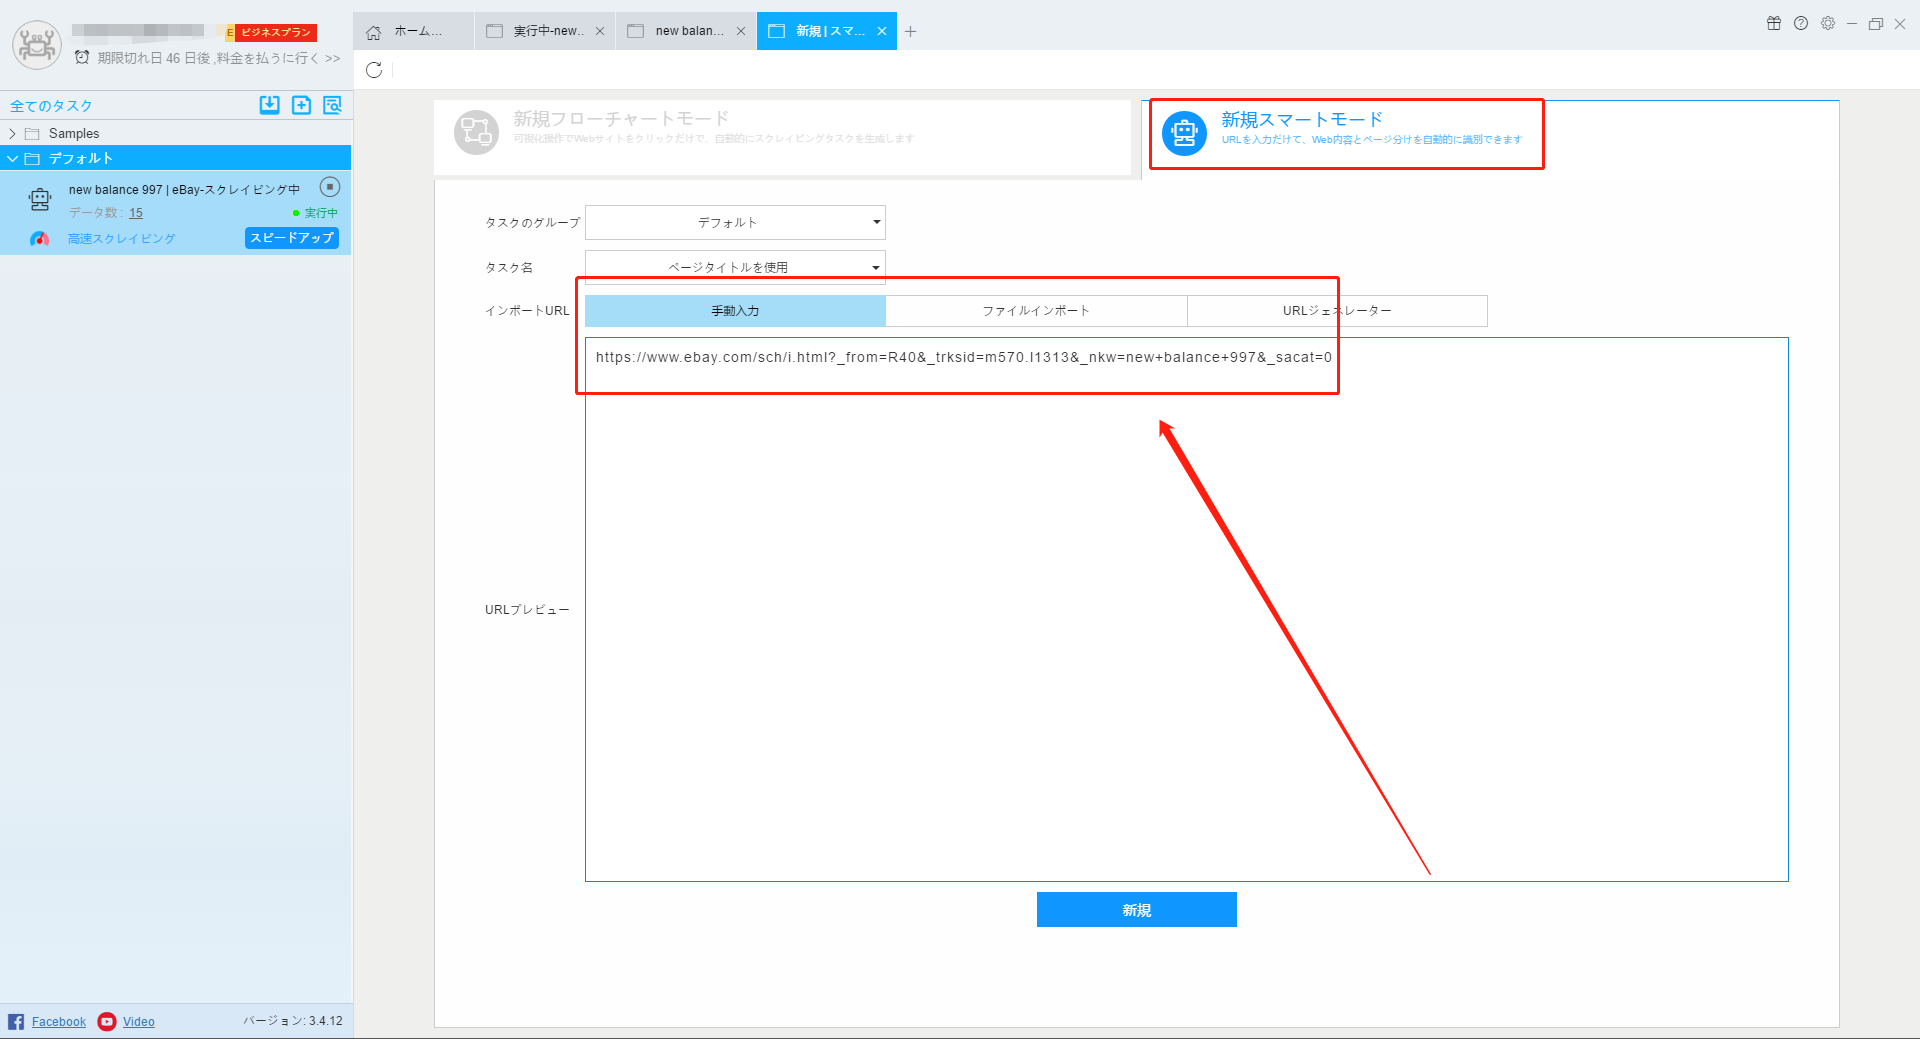Screen dimensions: 1920x1039
Task: Close the new balan... tab
Action: point(741,31)
